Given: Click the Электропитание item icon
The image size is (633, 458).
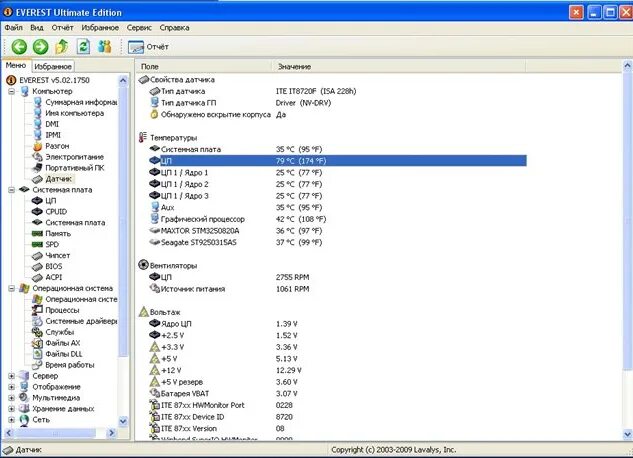Looking at the screenshot, I should (38, 157).
